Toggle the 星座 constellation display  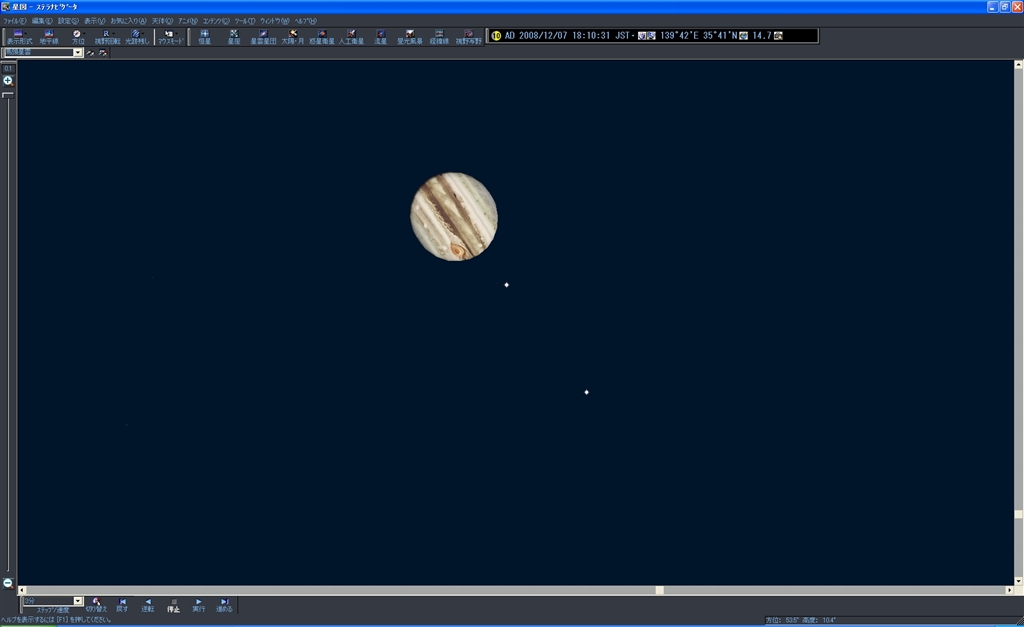(233, 36)
